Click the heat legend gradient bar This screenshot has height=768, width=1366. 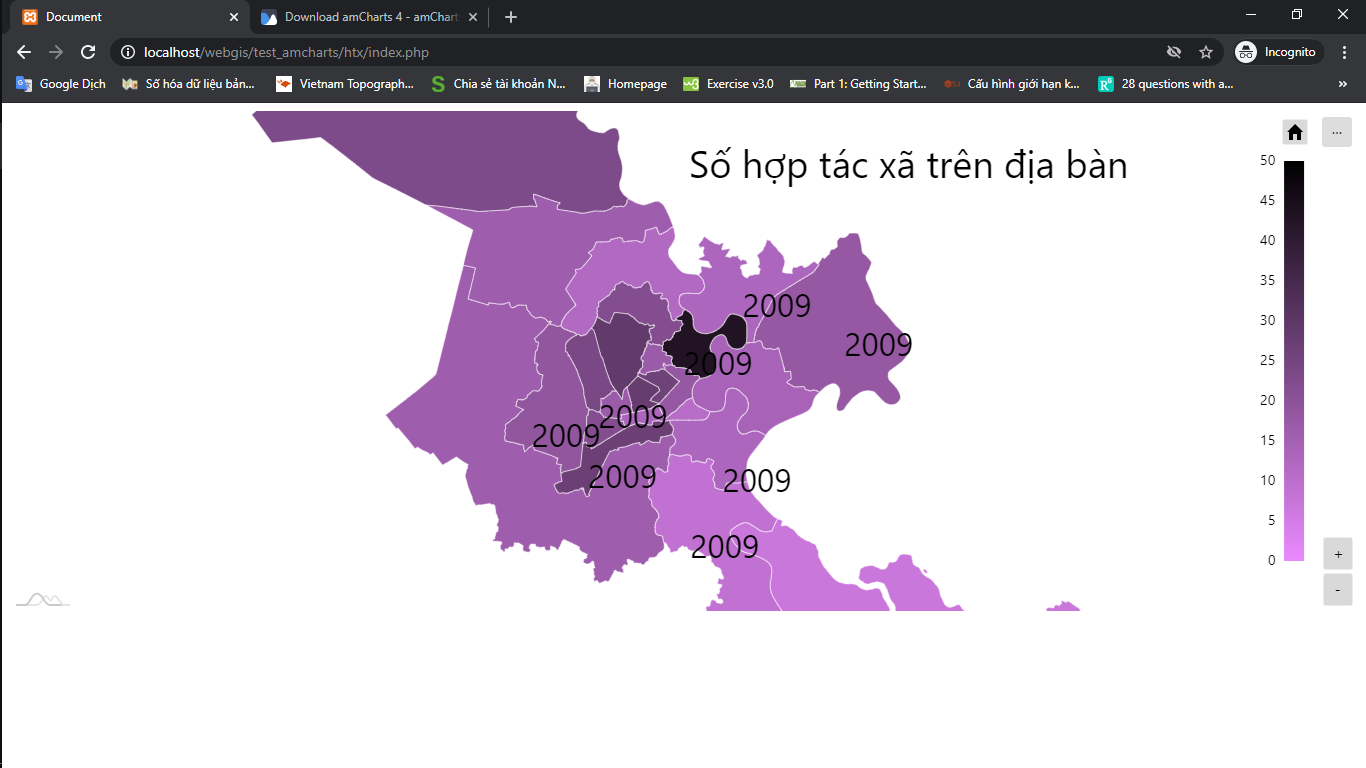point(1291,360)
